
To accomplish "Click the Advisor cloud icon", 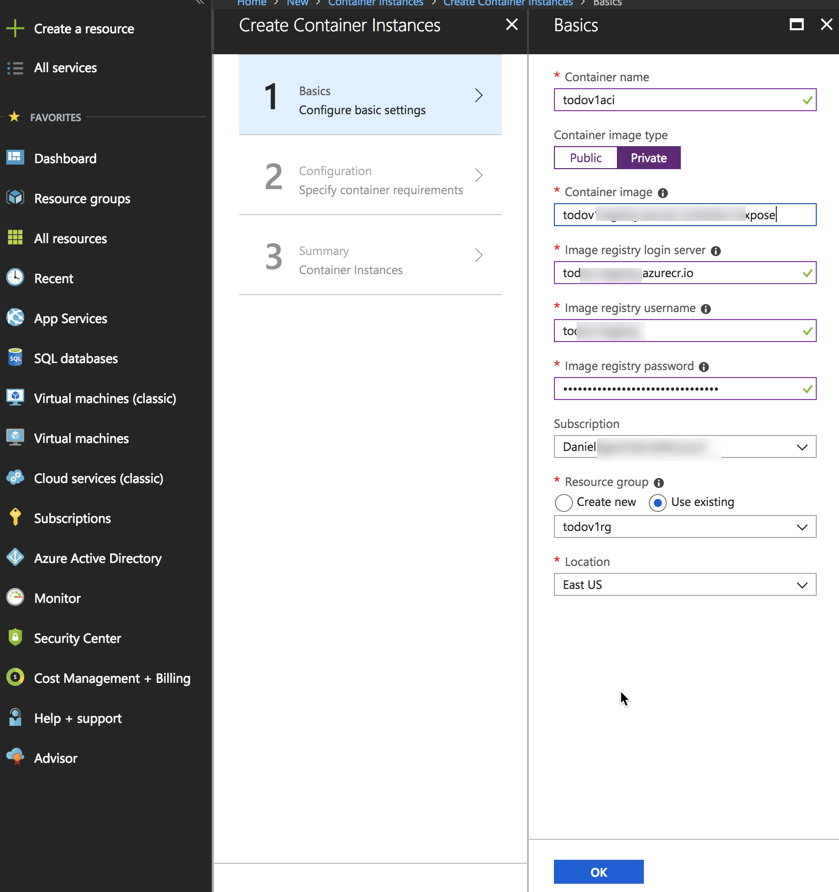I will click(15, 757).
